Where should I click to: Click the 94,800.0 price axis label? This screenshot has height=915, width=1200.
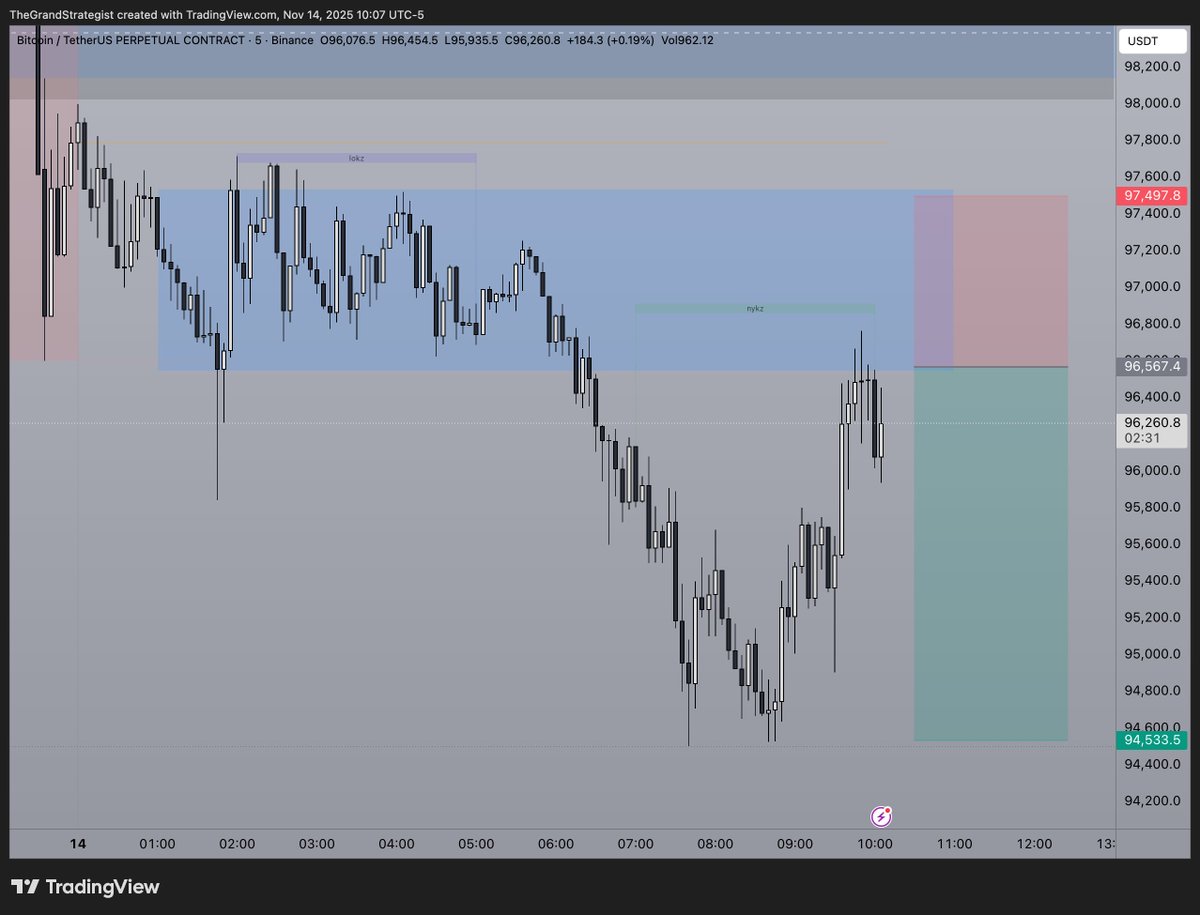tap(1153, 691)
